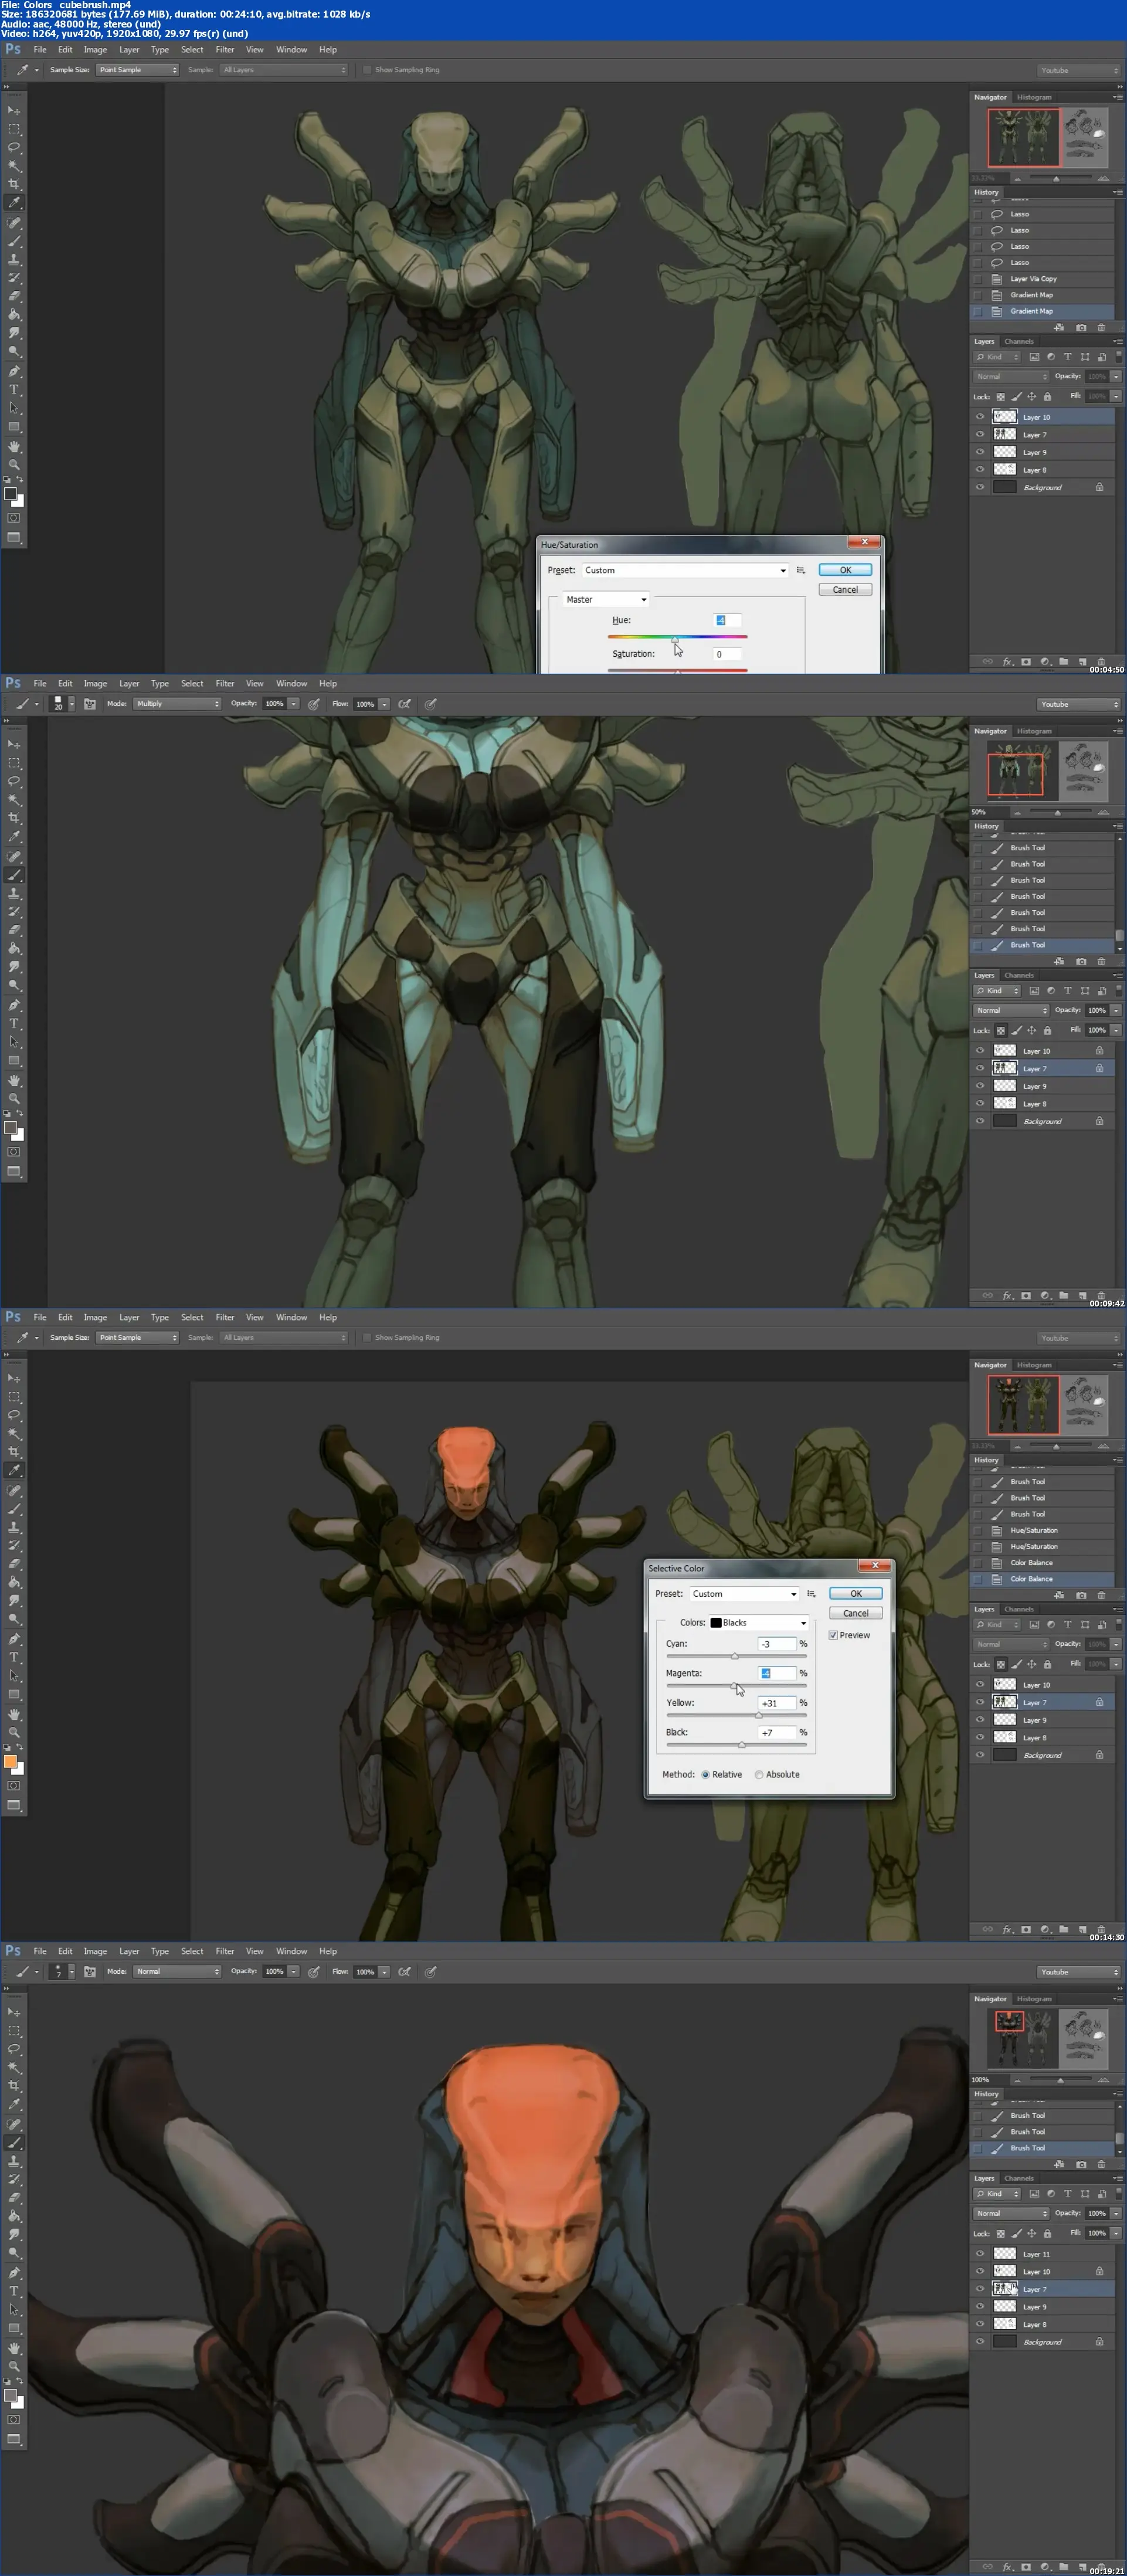In 00:19:21 frame, select the Pen tool
The width and height of the screenshot is (1127, 2576).
tap(14, 2272)
